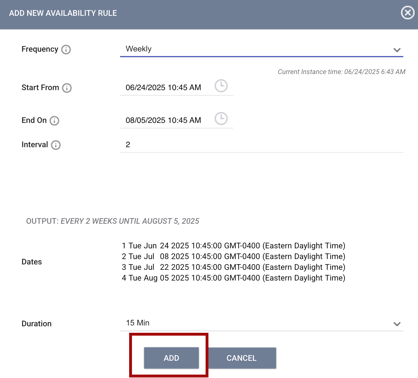Image resolution: width=418 pixels, height=378 pixels.
Task: Select the Tue Jul 08 2025 date line
Action: 233,256
